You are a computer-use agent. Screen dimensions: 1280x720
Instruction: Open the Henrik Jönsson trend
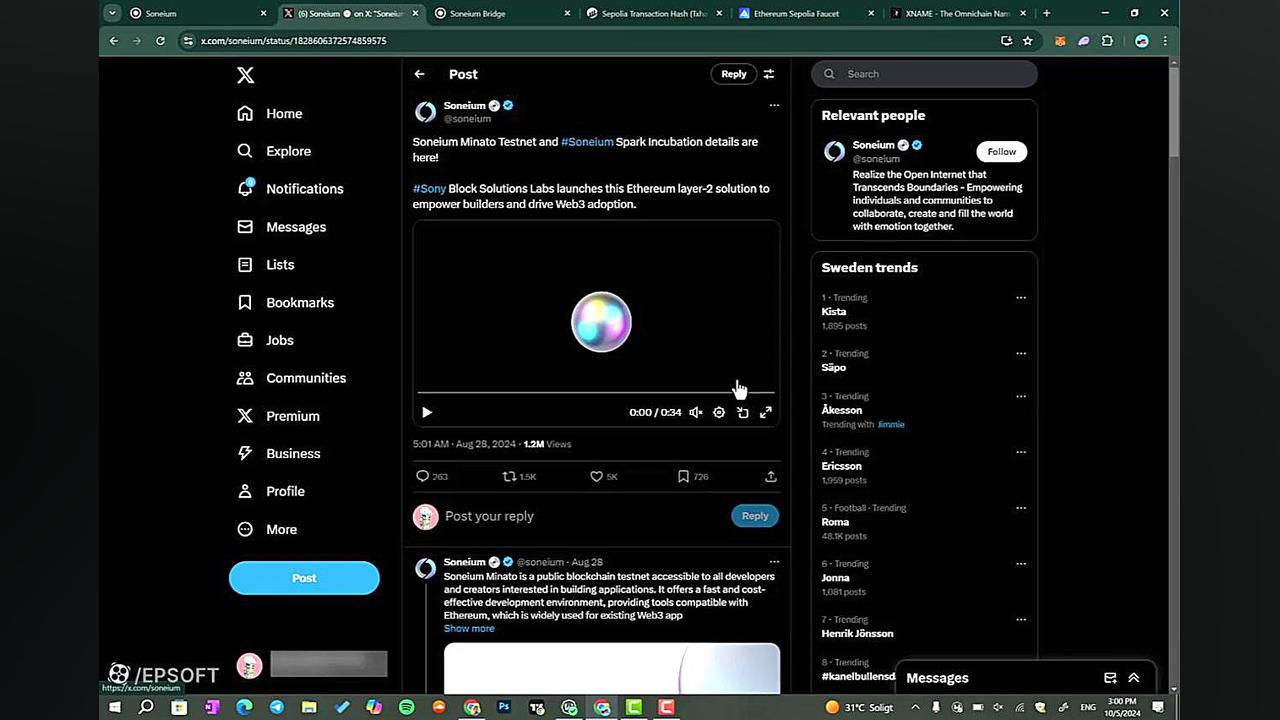pyautogui.click(x=858, y=634)
